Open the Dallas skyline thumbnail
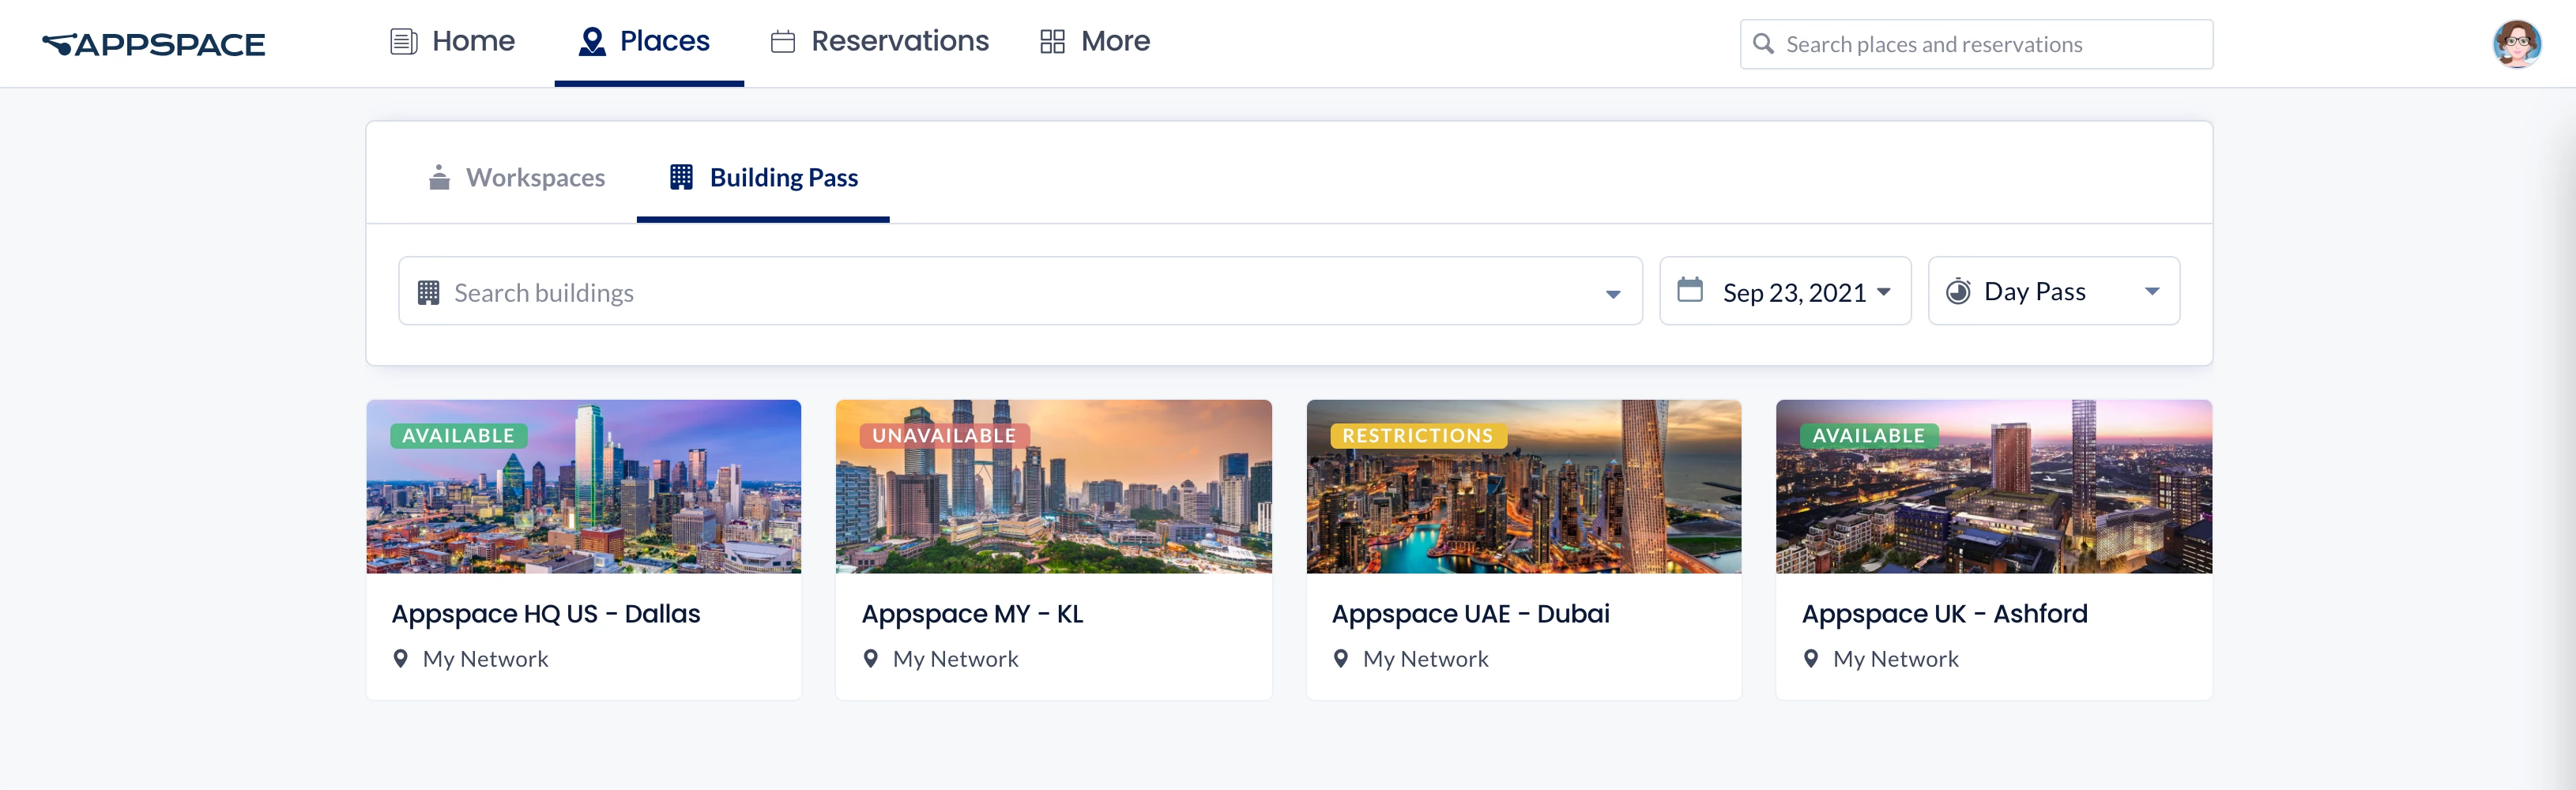Image resolution: width=2576 pixels, height=790 pixels. [x=584, y=487]
